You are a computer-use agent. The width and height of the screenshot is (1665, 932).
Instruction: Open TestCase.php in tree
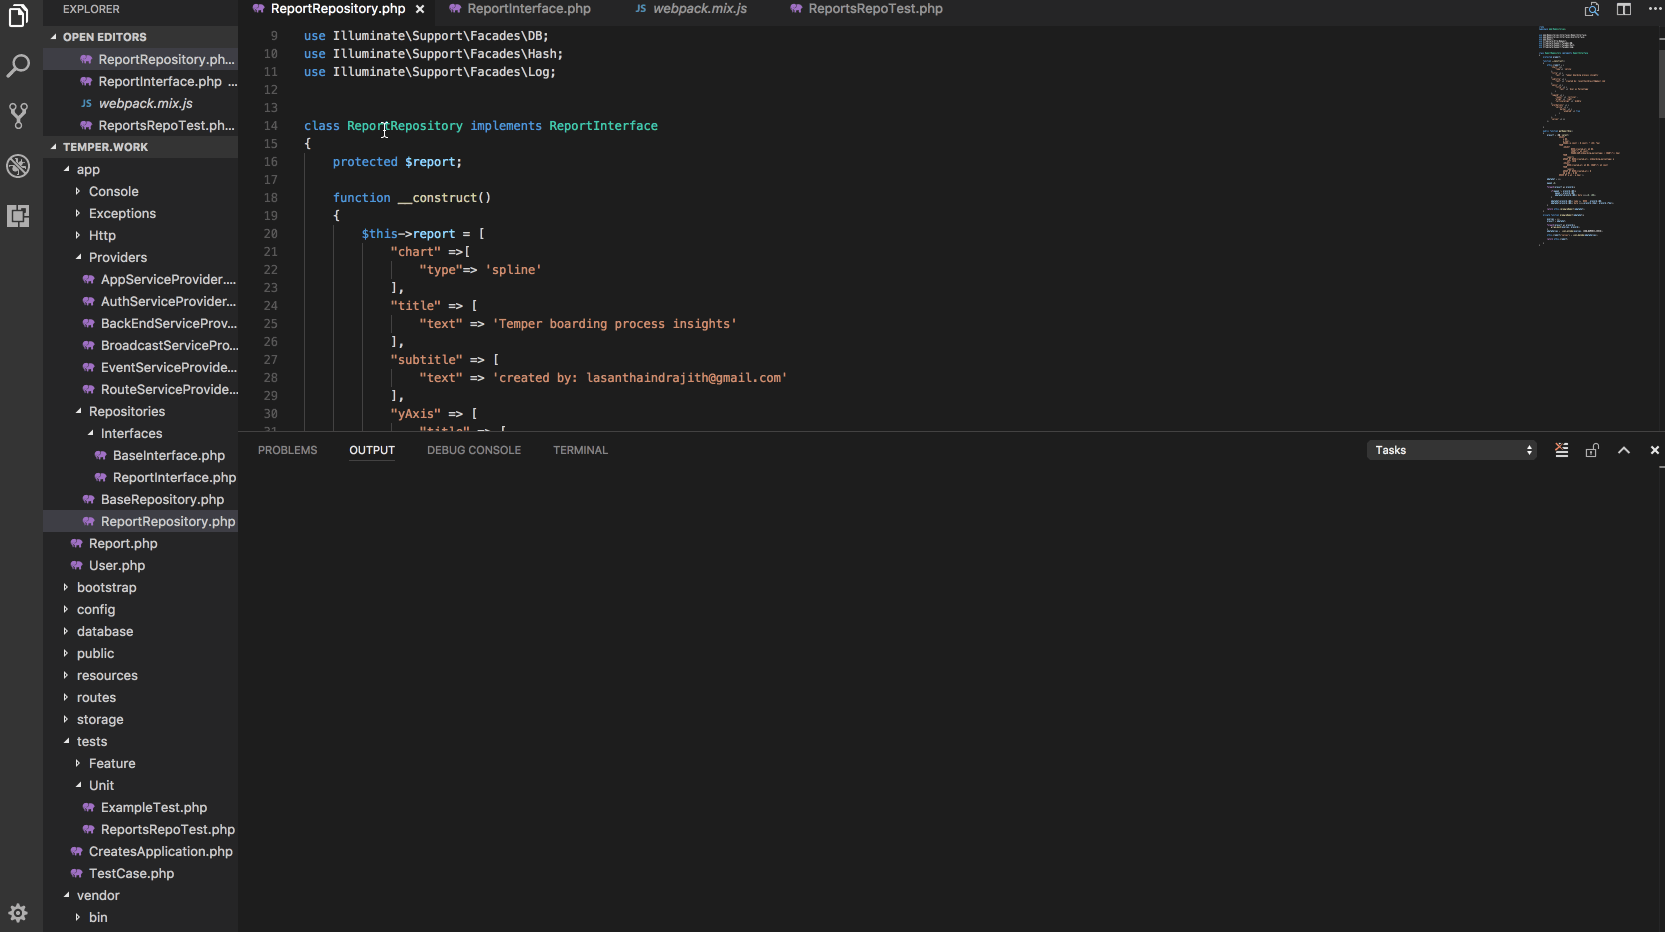(140, 874)
